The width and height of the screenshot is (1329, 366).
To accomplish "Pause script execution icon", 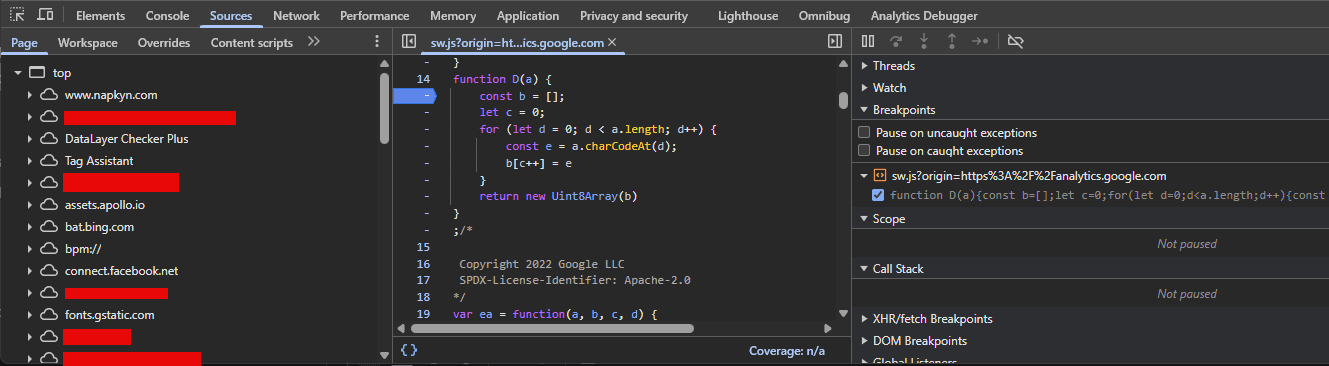I will (868, 41).
